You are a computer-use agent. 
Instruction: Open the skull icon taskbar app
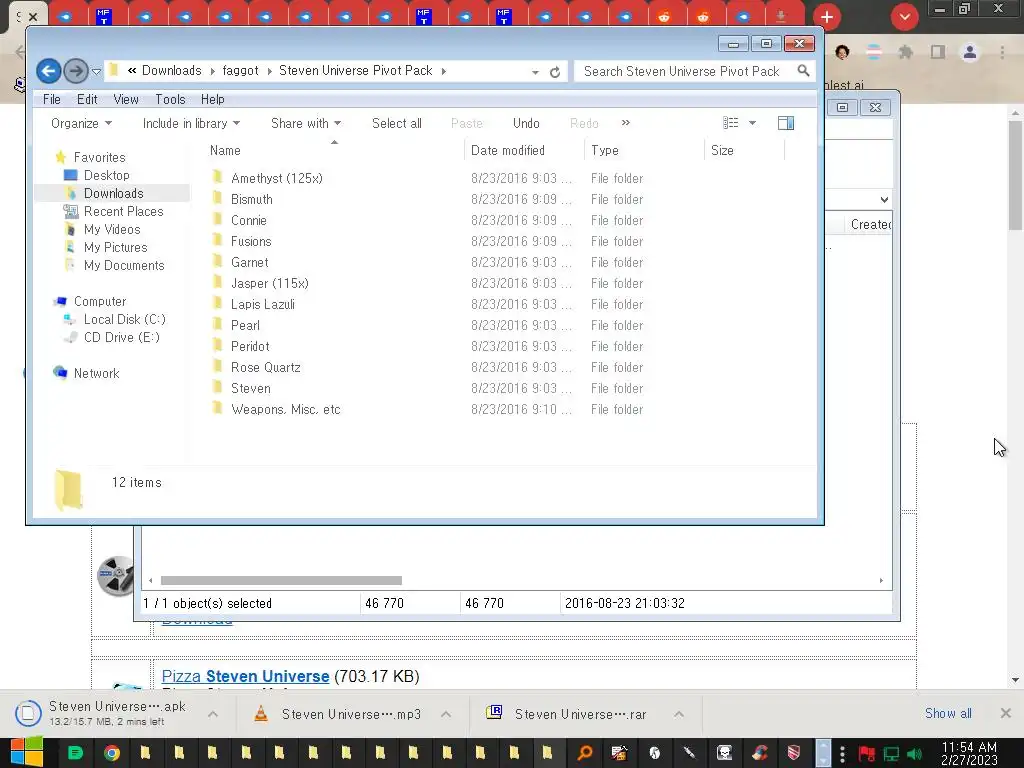(x=724, y=753)
